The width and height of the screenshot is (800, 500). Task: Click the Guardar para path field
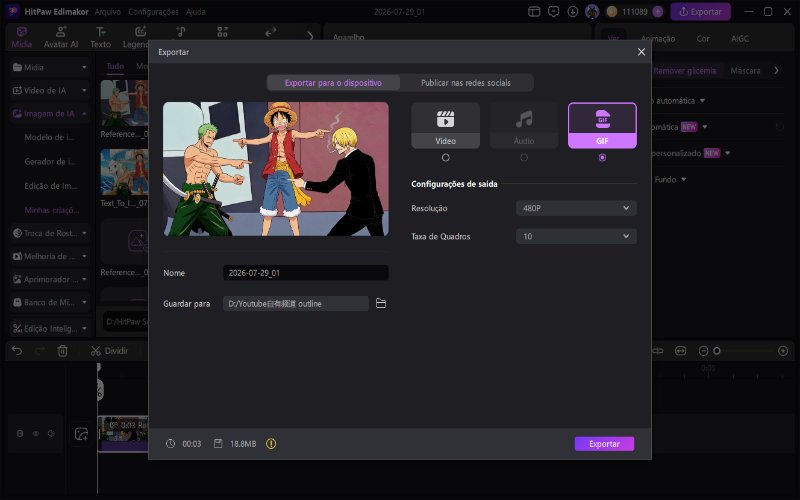[295, 304]
